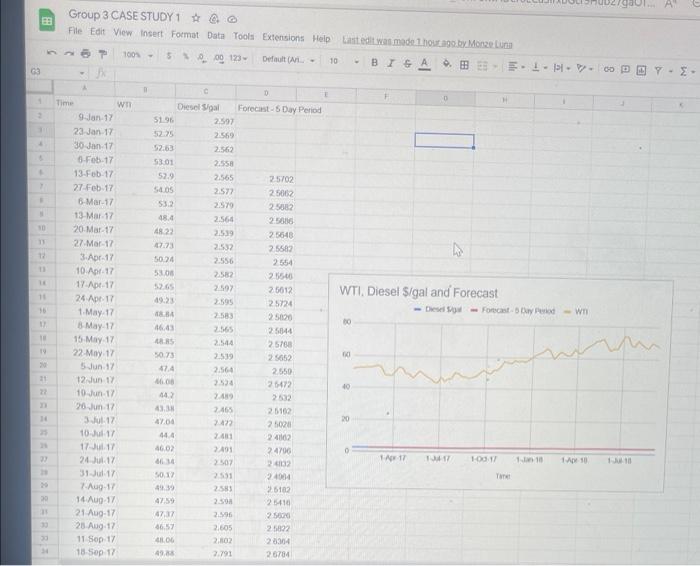Image resolution: width=700 pixels, height=566 pixels.
Task: Select the forecast value 2.5702
Action: [x=266, y=179]
